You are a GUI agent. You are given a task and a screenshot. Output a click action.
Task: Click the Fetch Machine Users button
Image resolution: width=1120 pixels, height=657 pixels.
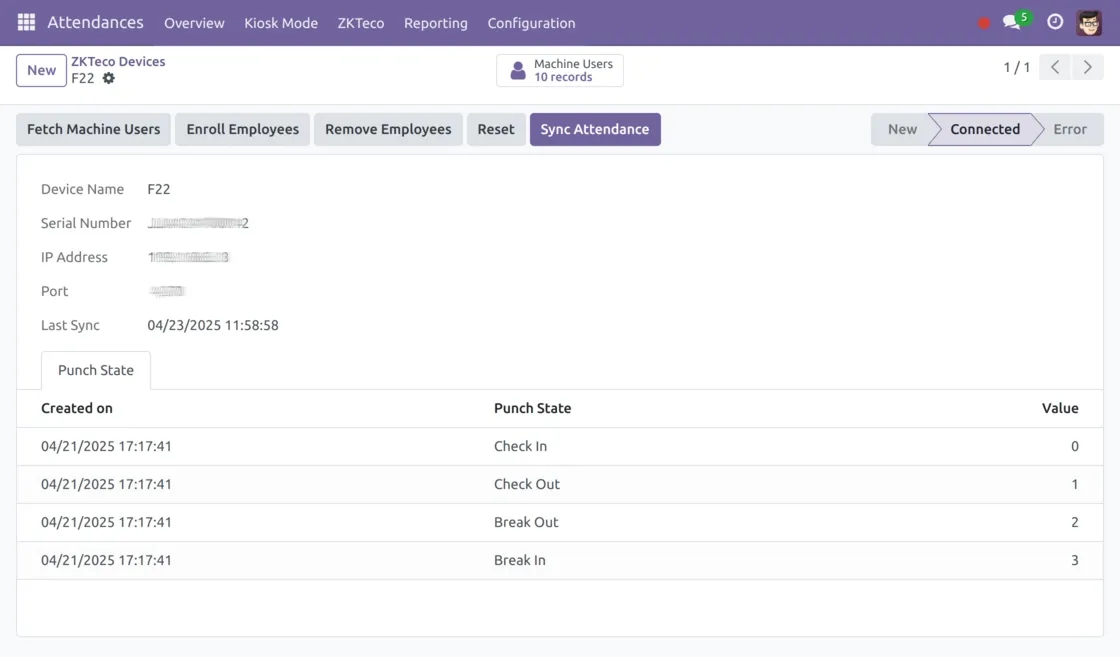(93, 129)
